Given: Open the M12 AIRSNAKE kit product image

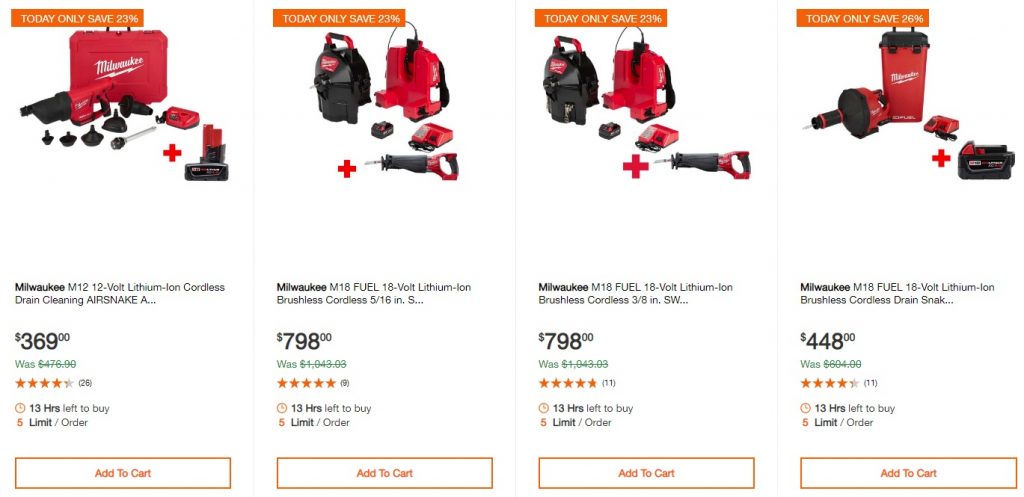Looking at the screenshot, I should [125, 104].
